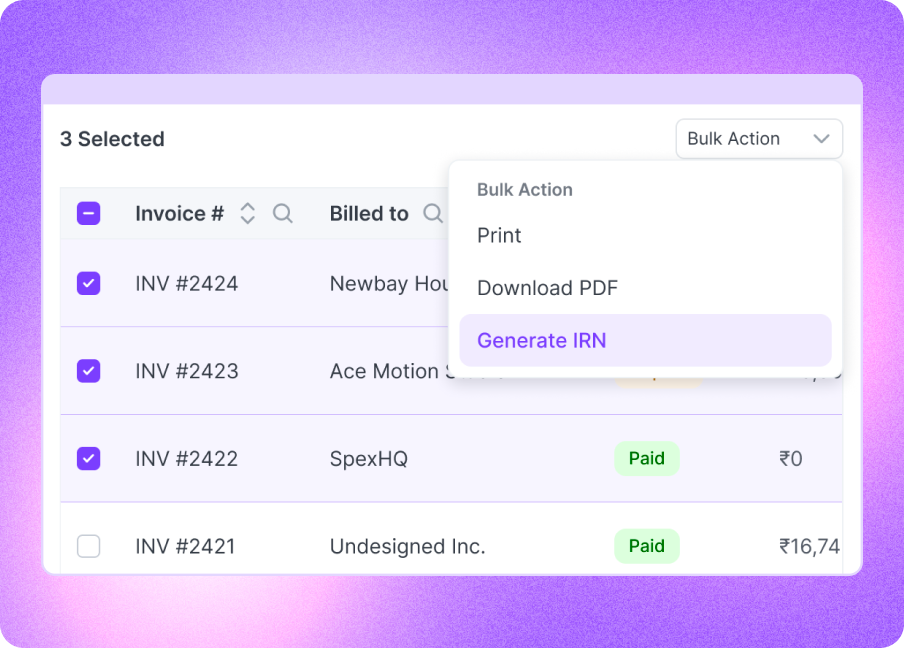
Task: Click the Paid status for Undesigned Inc.
Action: click(646, 546)
